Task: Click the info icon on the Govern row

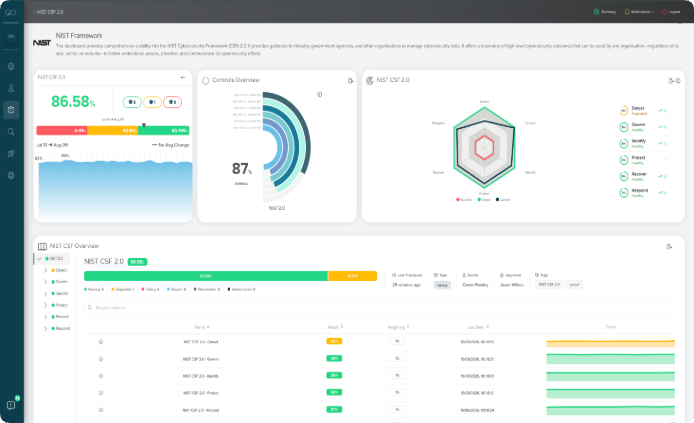Action: pyautogui.click(x=101, y=359)
